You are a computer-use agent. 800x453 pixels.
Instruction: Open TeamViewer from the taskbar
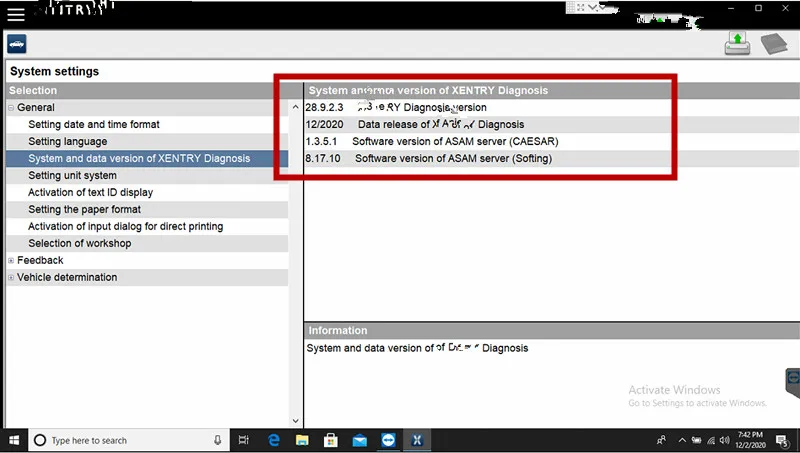coord(388,440)
